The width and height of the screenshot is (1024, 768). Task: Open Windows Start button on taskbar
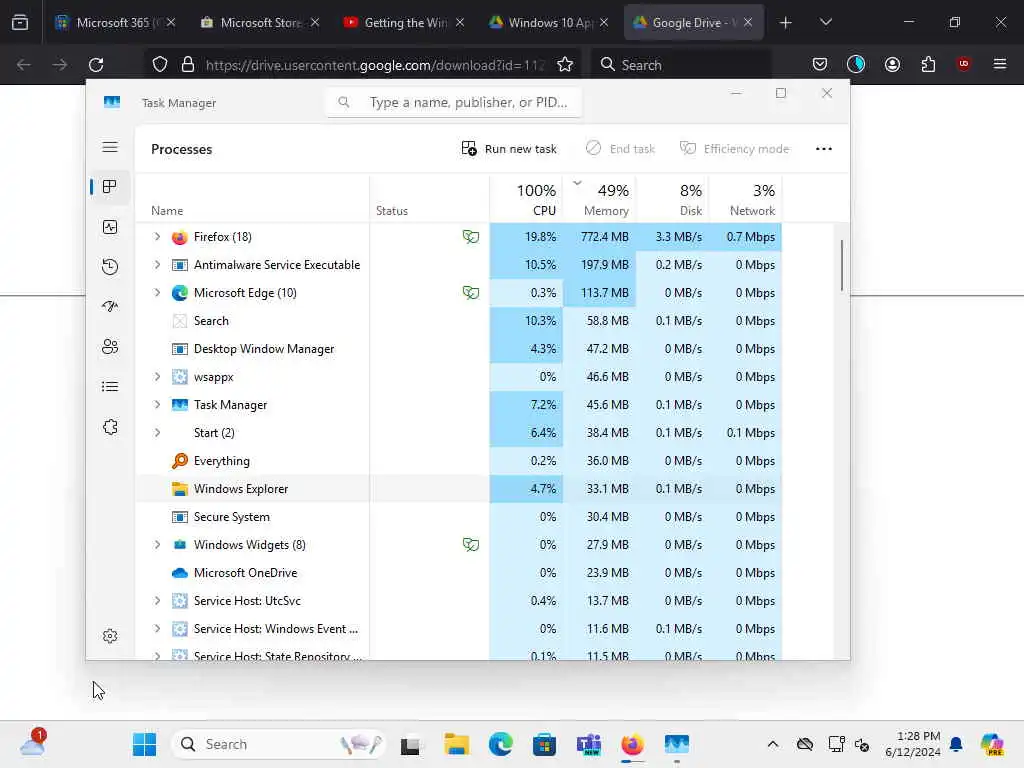(x=144, y=744)
